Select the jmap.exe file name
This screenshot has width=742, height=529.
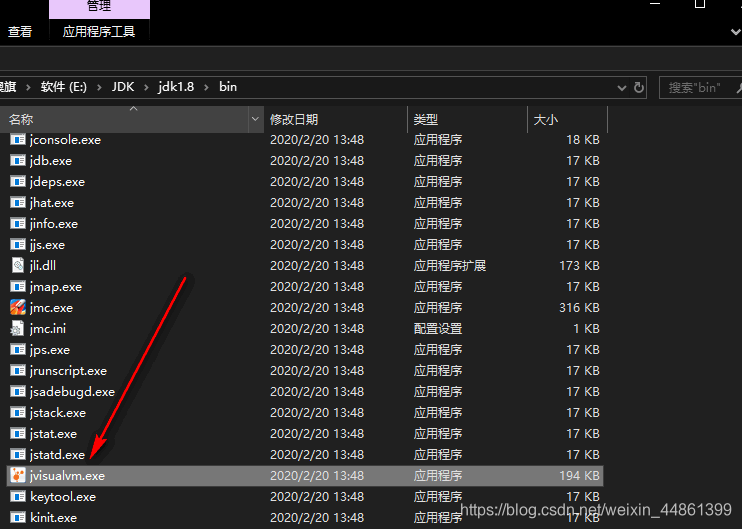point(56,287)
